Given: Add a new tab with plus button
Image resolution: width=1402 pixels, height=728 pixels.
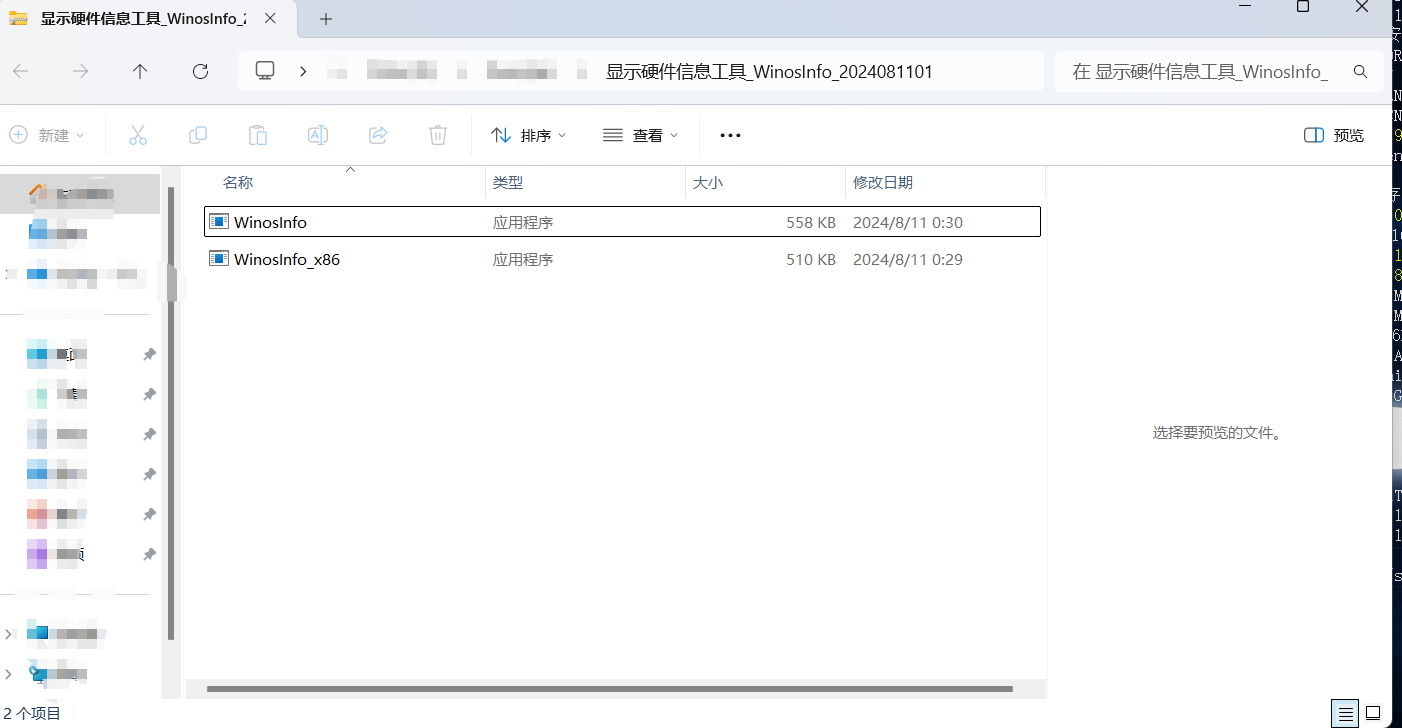Looking at the screenshot, I should pos(325,19).
